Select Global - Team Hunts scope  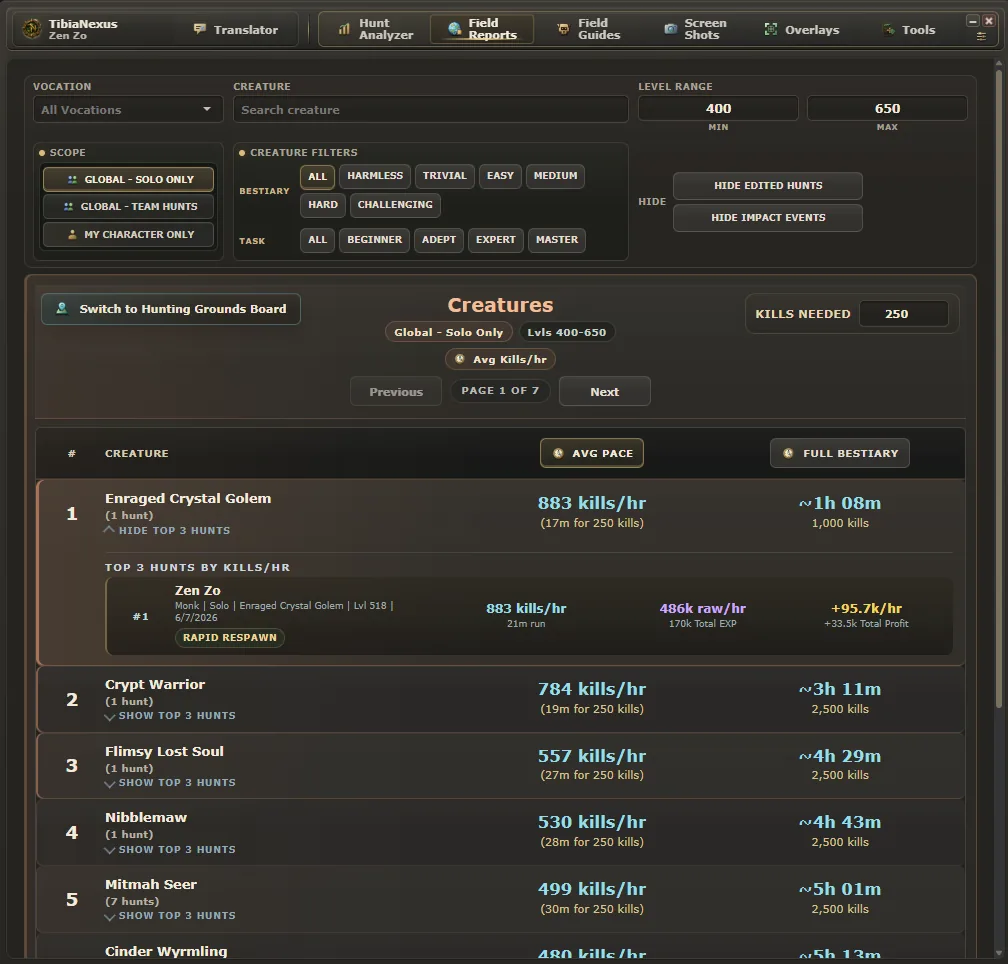[128, 206]
